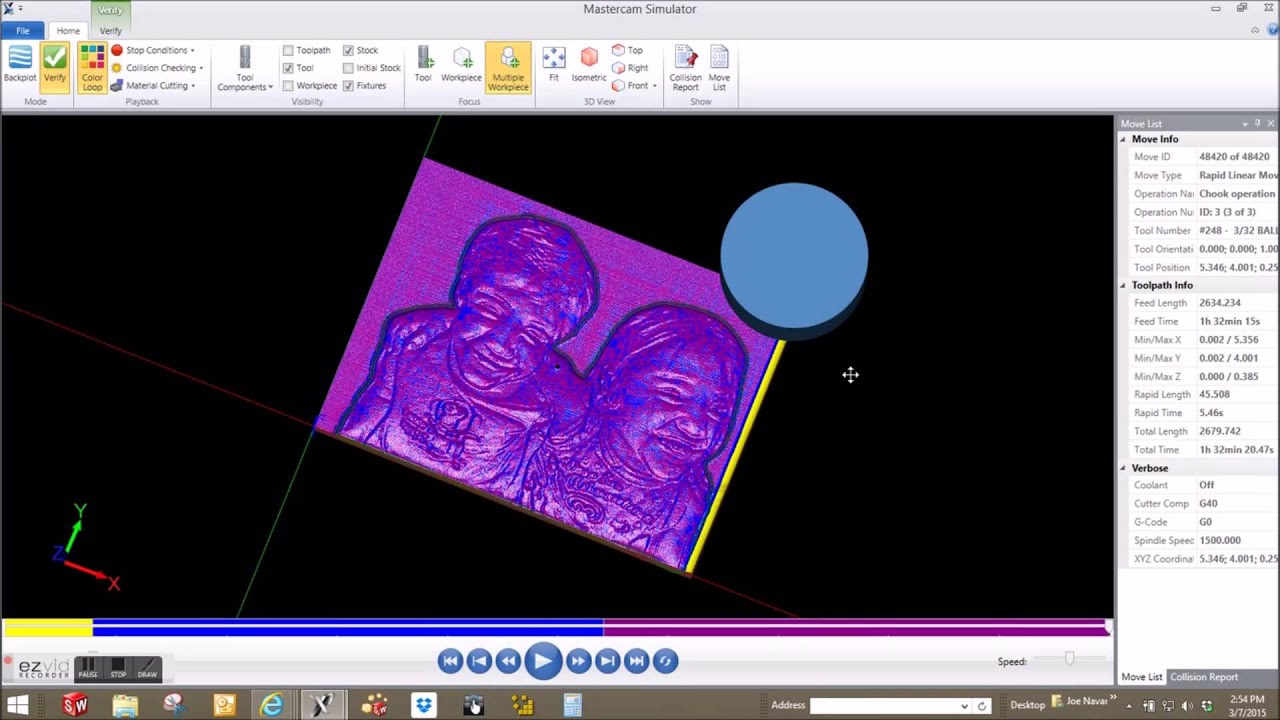The width and height of the screenshot is (1280, 720).
Task: Set the 3D view to Right
Action: click(x=630, y=68)
